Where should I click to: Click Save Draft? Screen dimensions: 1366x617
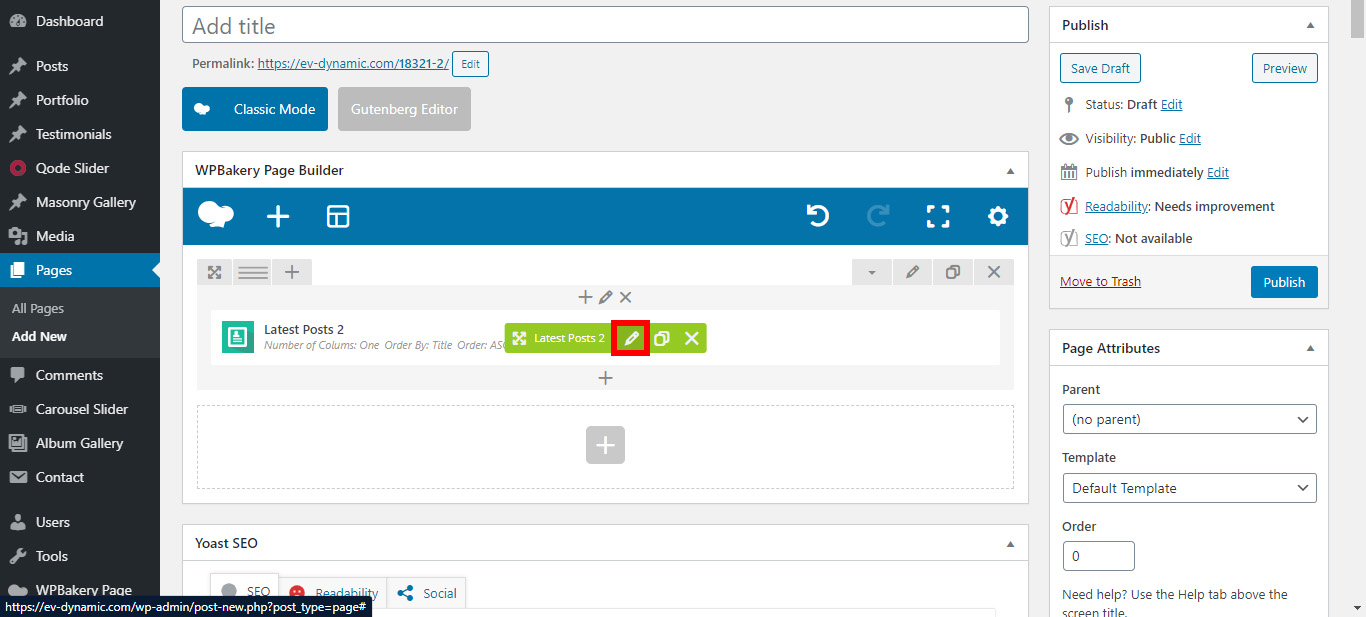(x=1100, y=68)
